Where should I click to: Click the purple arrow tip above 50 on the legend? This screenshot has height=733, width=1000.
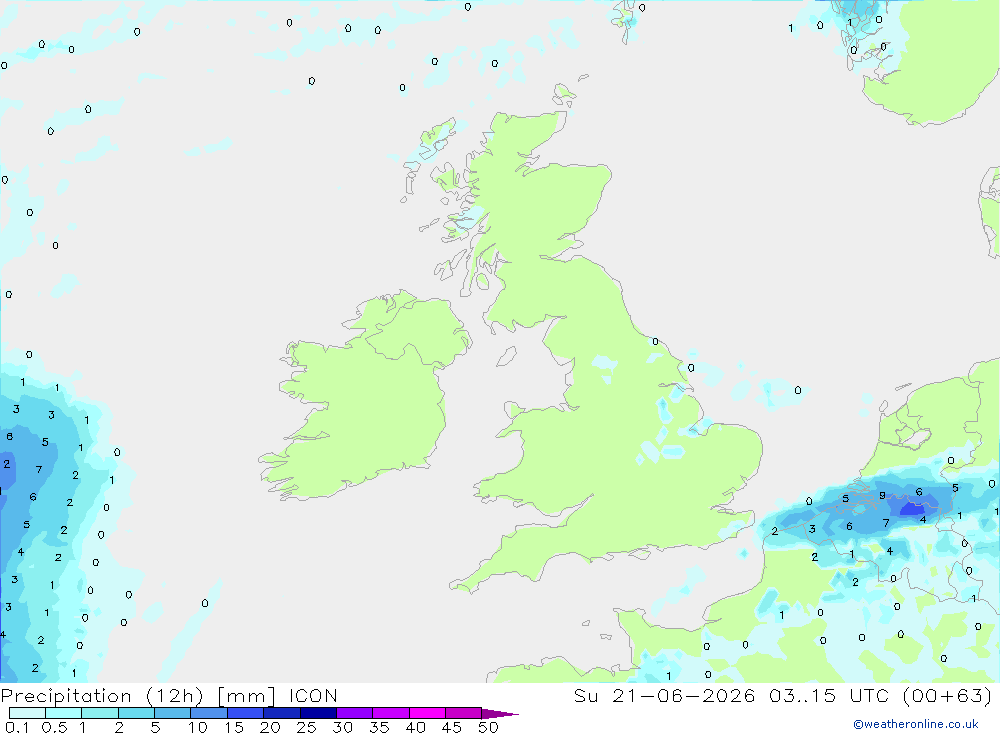(500, 714)
